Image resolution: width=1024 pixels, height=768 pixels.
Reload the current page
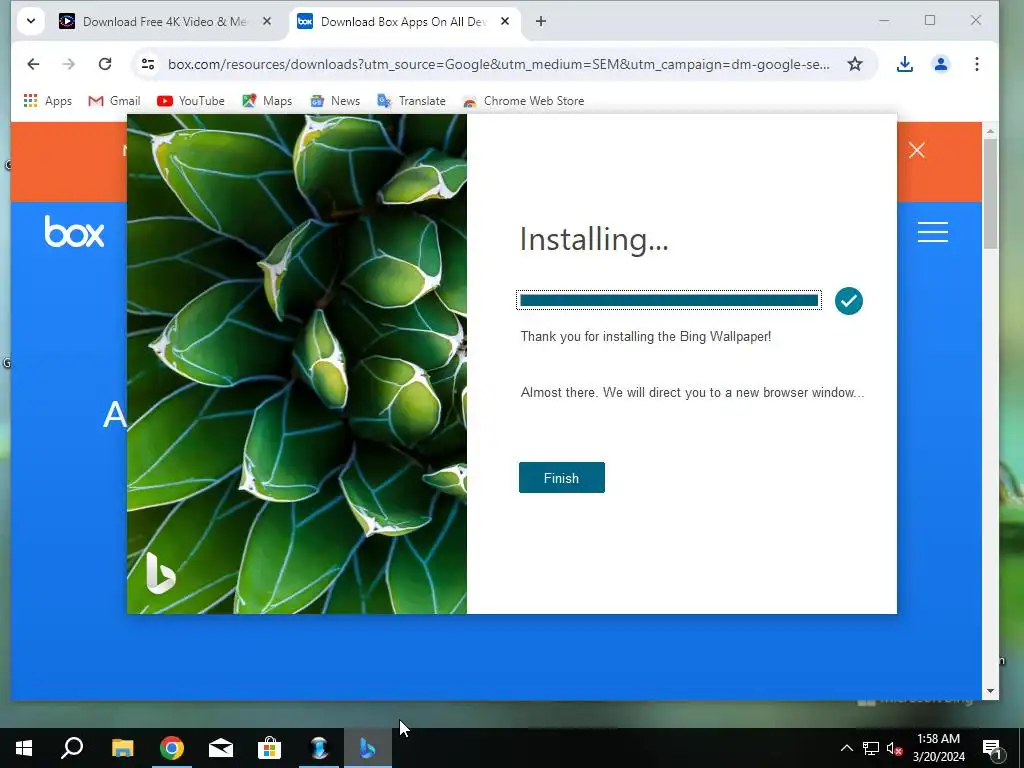[x=104, y=64]
